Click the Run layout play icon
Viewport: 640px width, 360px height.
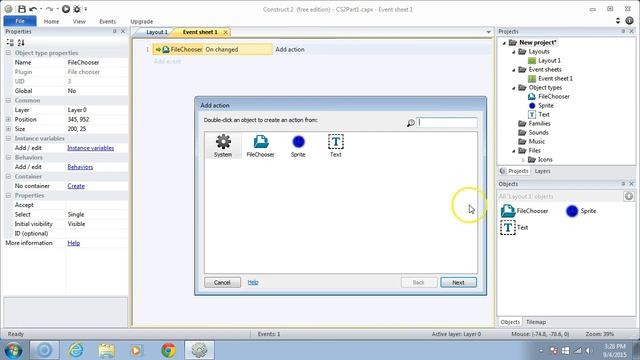66,9
